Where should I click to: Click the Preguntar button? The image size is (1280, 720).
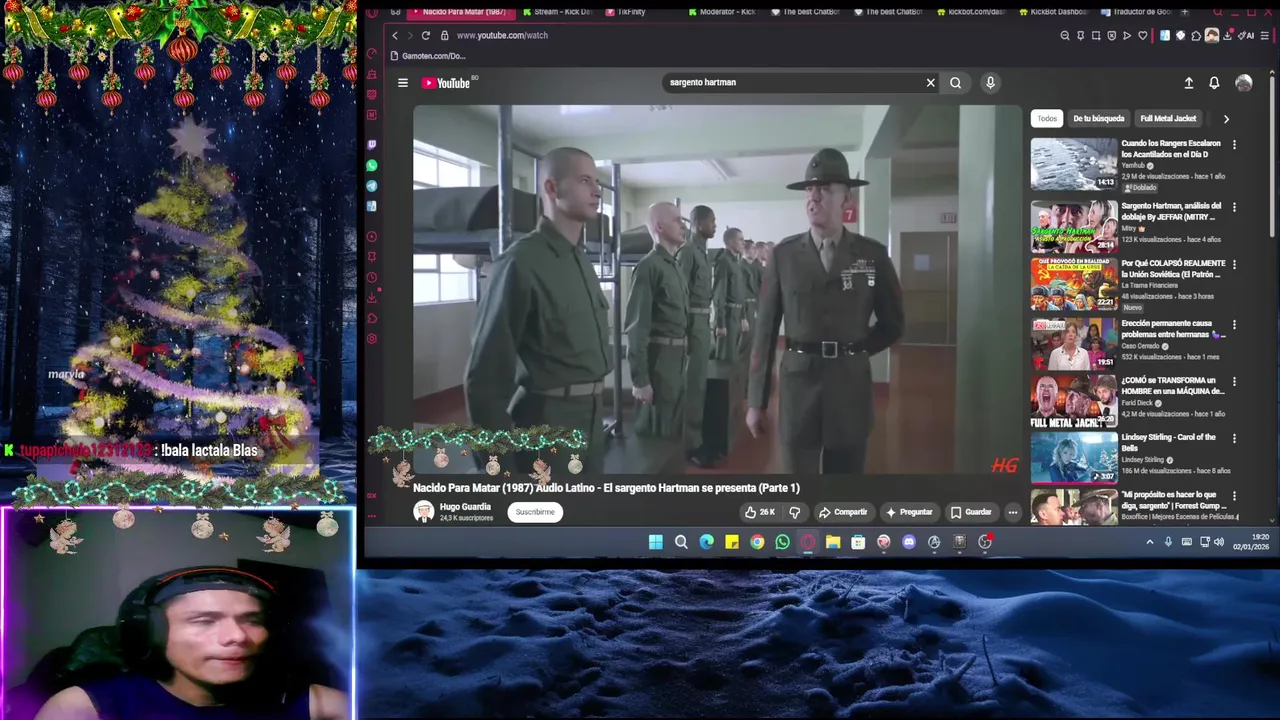pos(909,512)
